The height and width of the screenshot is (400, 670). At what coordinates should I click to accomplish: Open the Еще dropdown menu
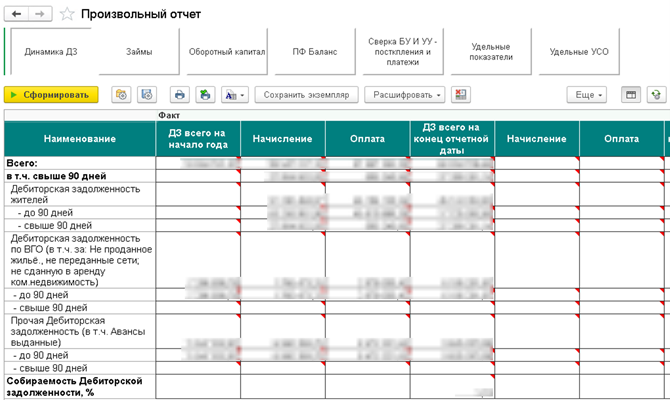pos(585,95)
